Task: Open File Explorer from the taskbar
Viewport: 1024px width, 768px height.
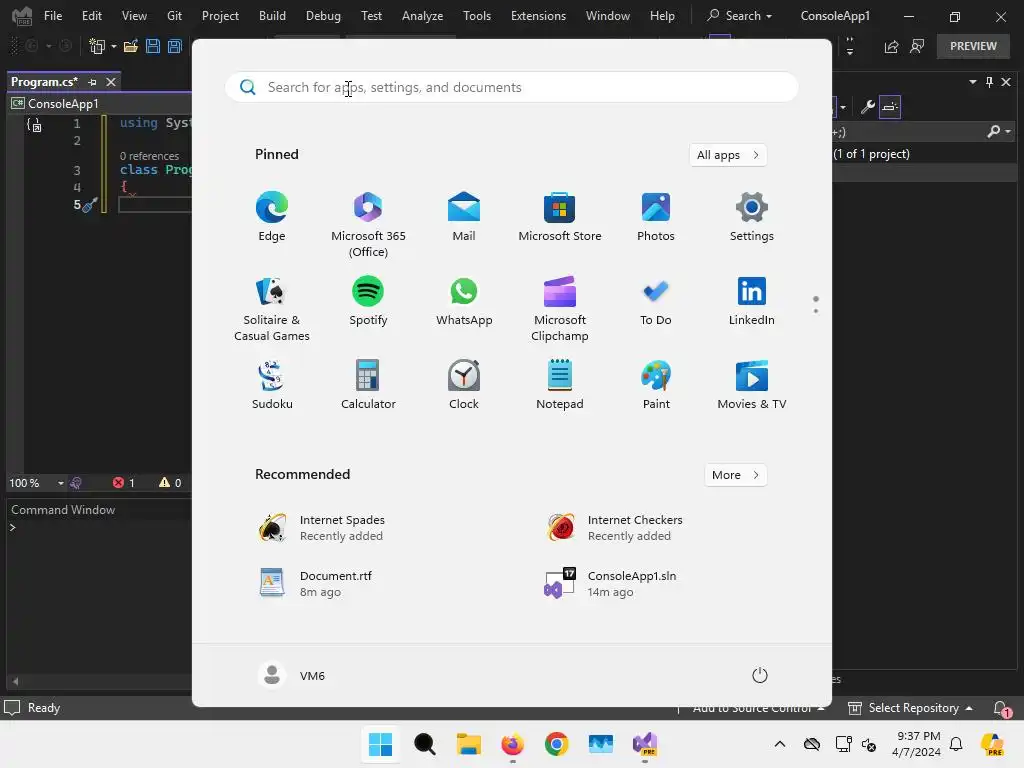Action: 468,744
